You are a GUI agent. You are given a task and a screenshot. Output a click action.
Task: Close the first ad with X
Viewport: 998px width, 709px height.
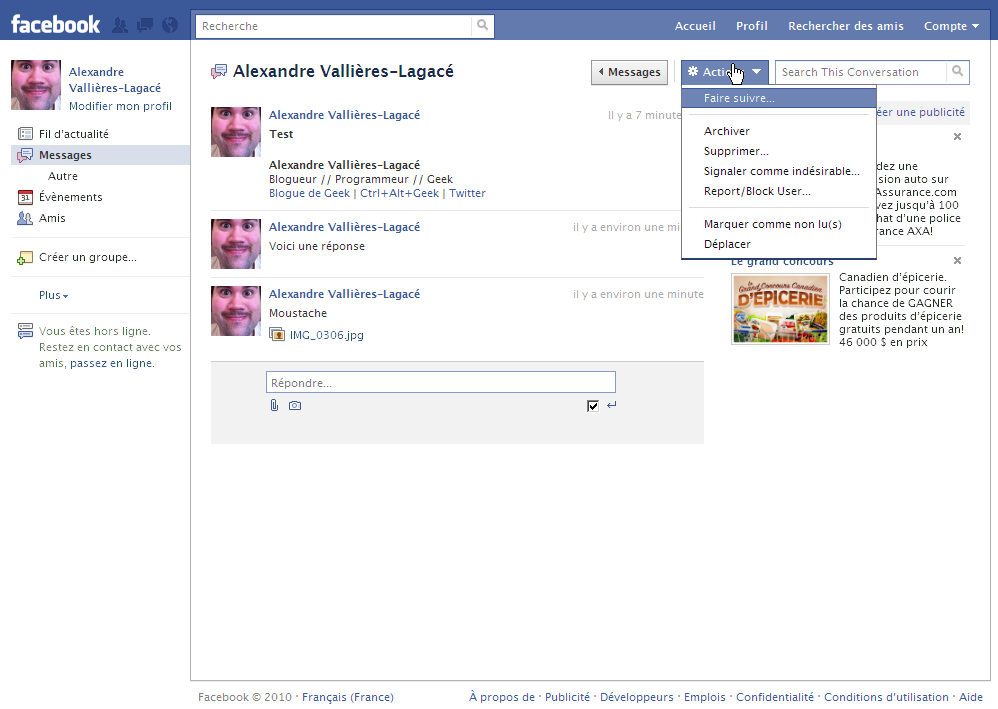(x=957, y=136)
